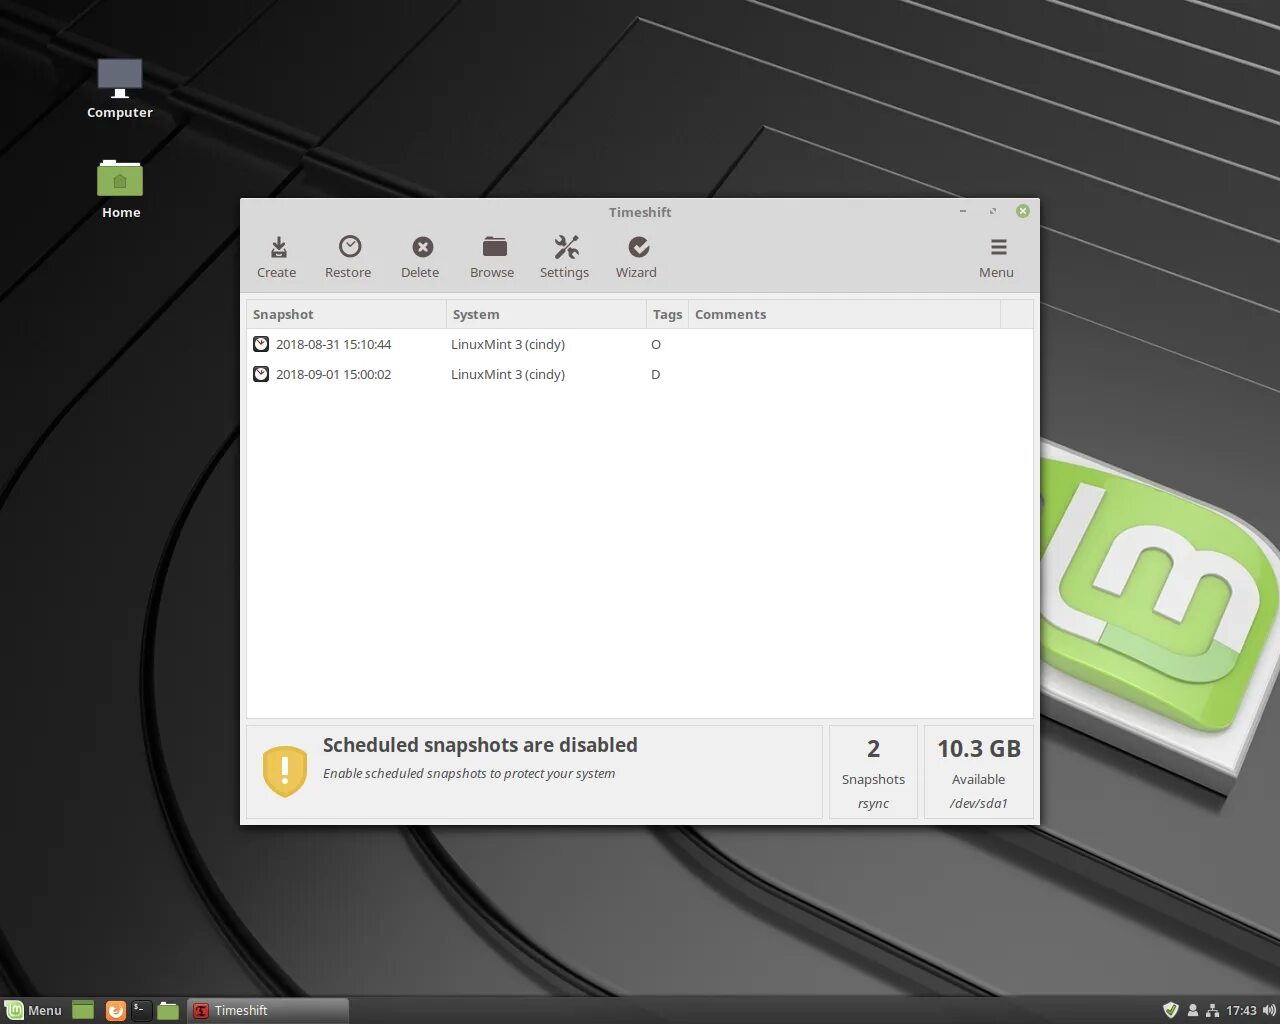Sort by the Snapshot column header
1280x1024 pixels.
[x=346, y=314]
